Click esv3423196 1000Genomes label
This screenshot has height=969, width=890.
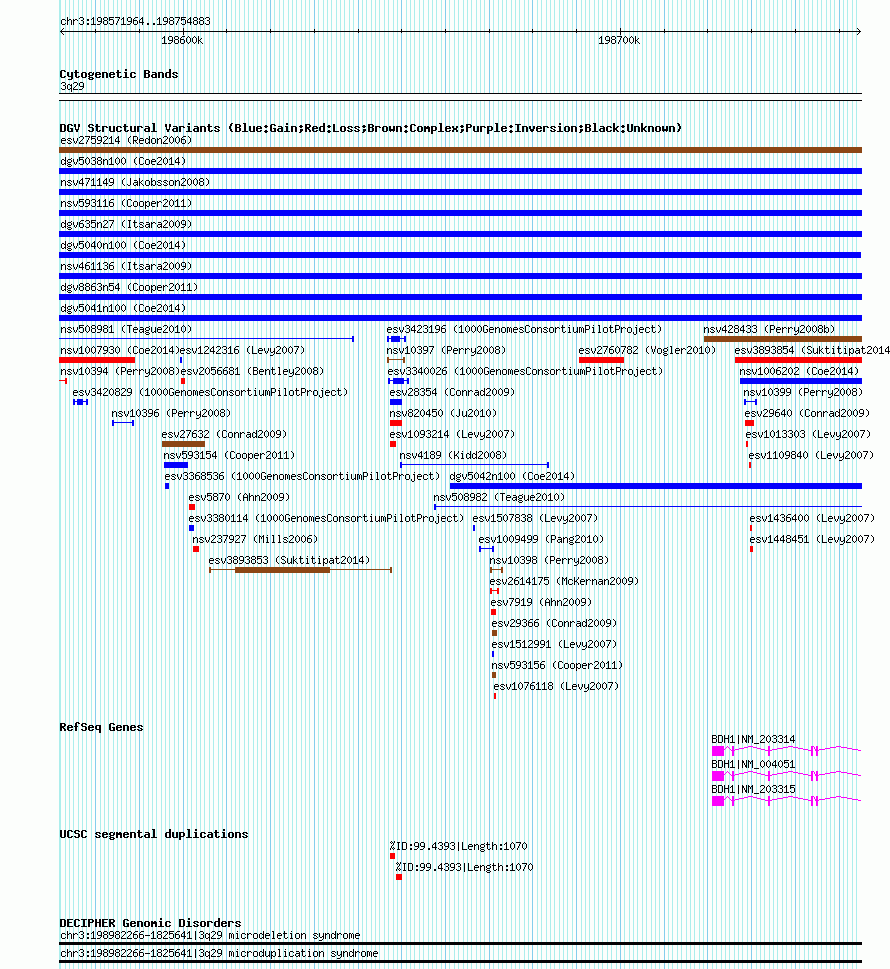524,329
